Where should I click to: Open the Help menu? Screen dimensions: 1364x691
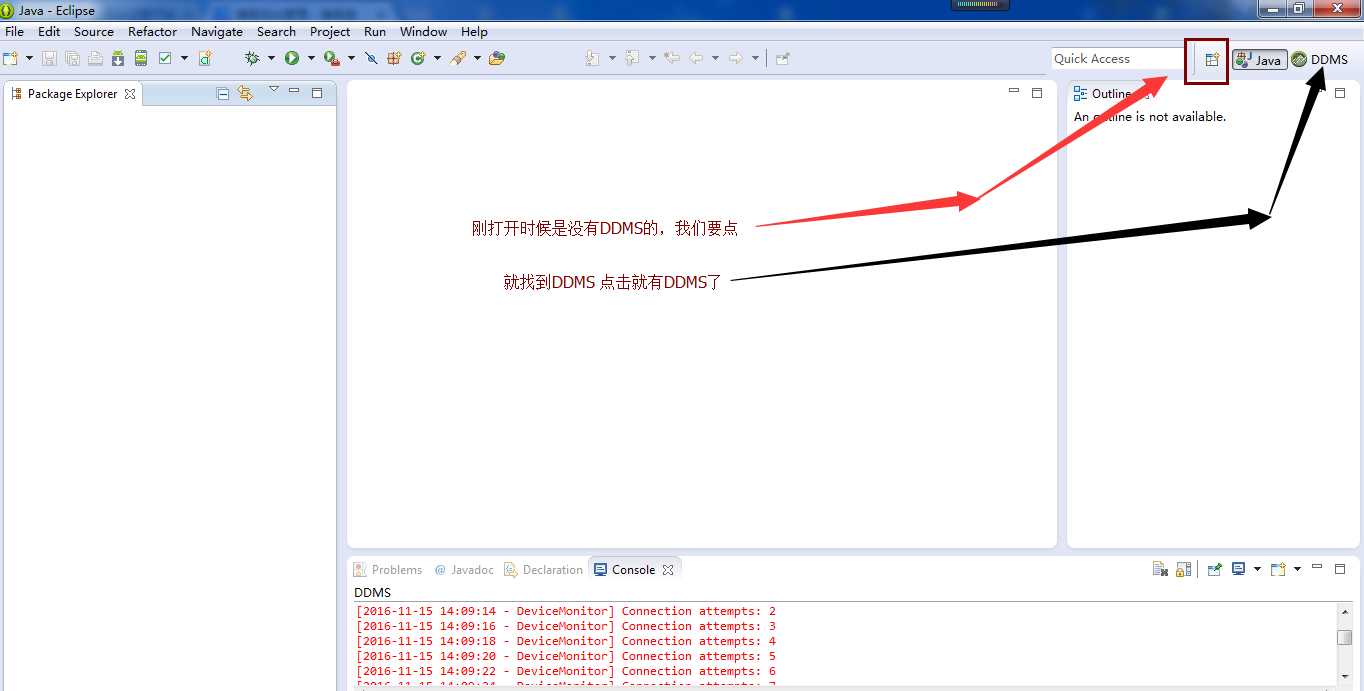coord(474,31)
